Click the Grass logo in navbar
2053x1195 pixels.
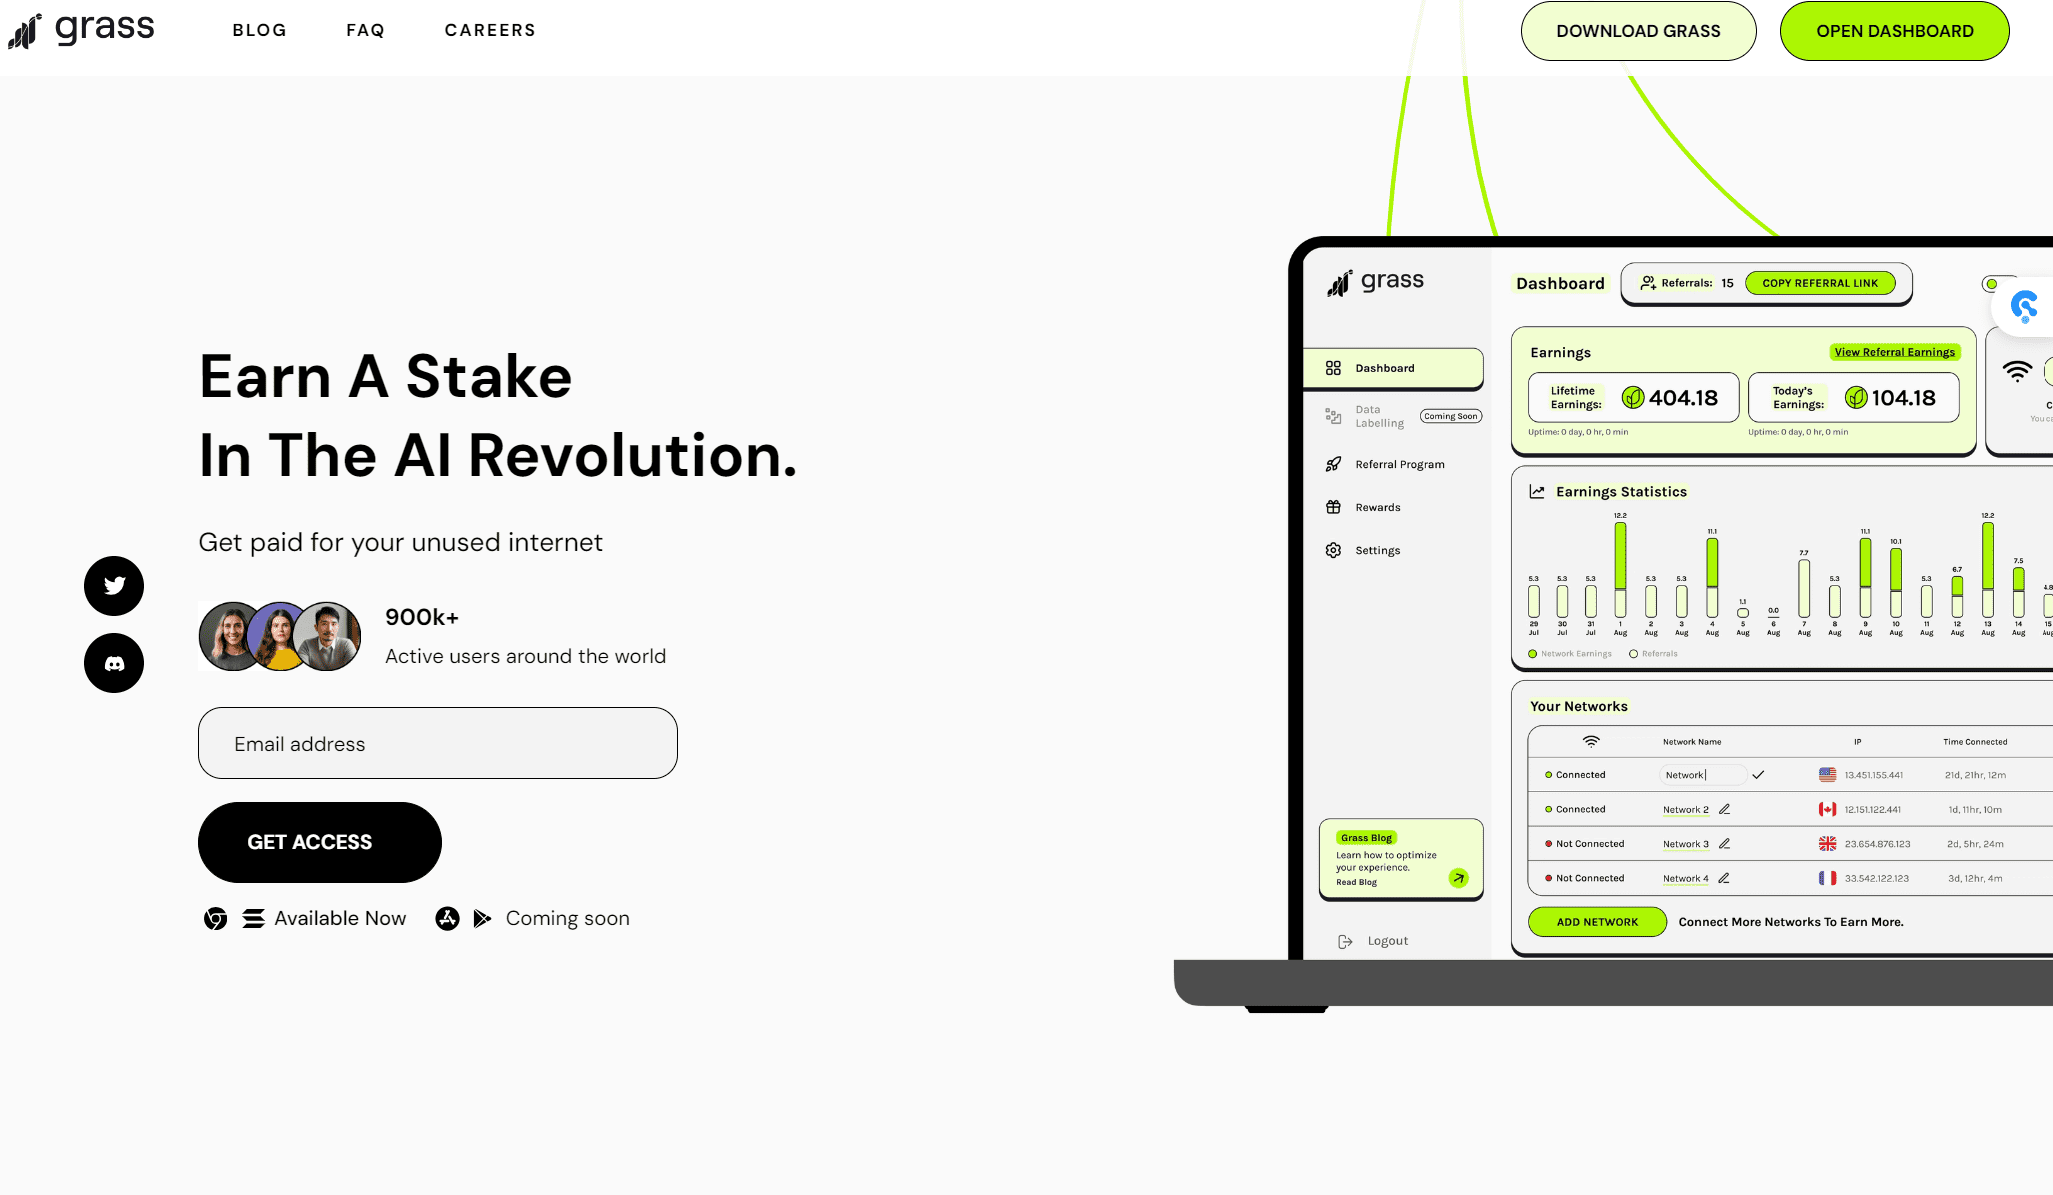coord(78,28)
